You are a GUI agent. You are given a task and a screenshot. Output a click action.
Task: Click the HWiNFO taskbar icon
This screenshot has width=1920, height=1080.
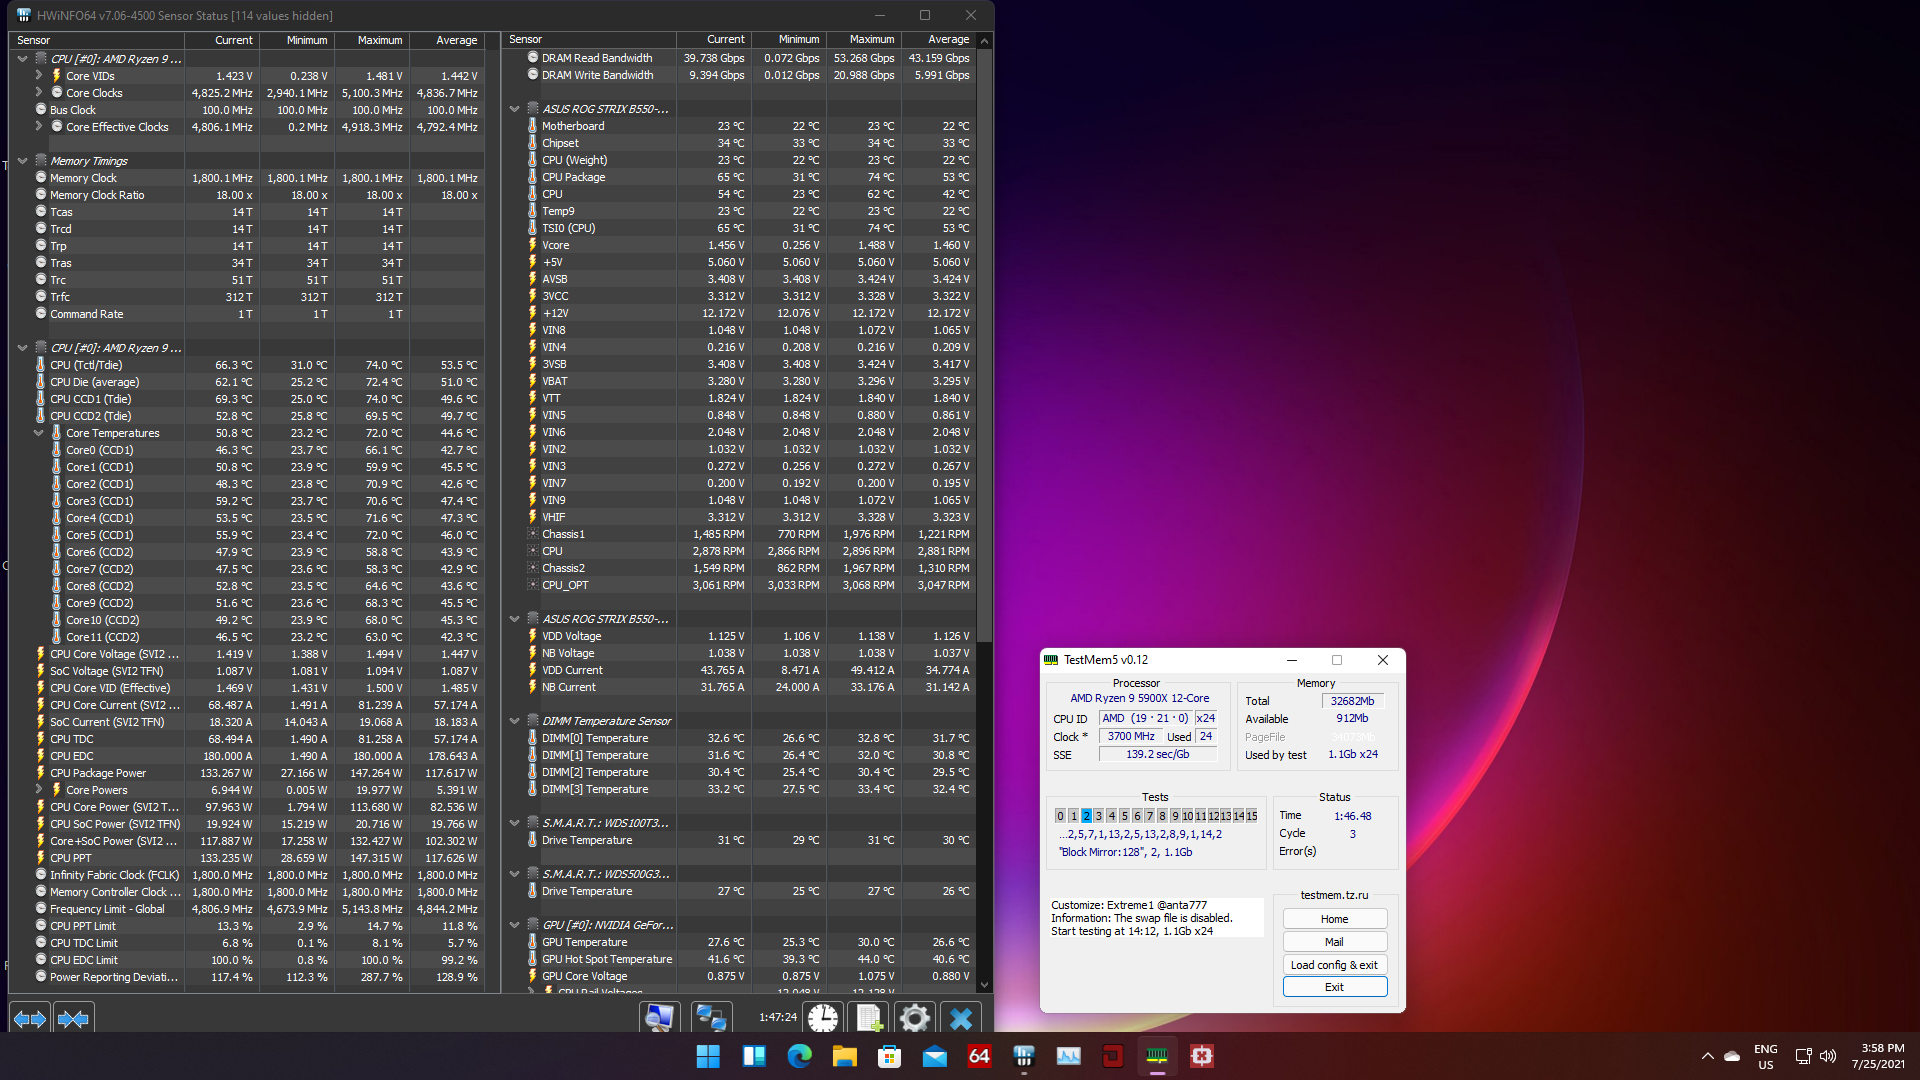click(x=1023, y=1056)
